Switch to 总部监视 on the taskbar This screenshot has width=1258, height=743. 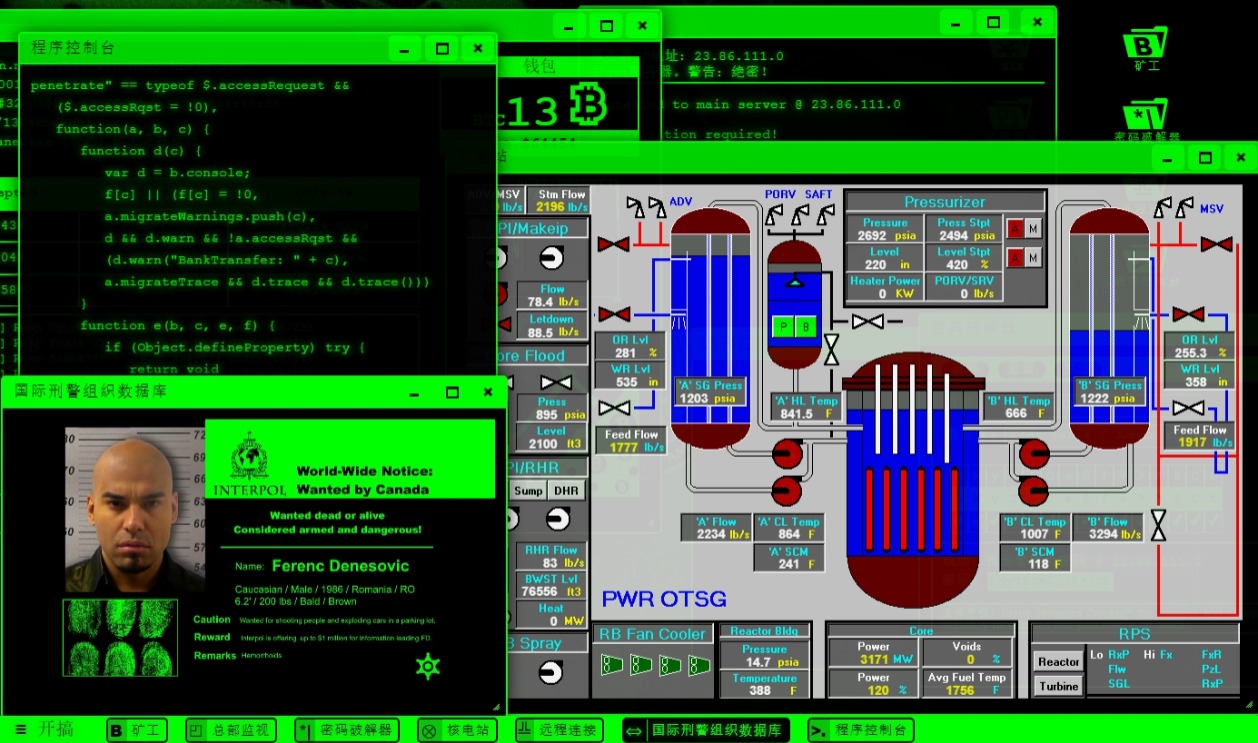(x=229, y=730)
